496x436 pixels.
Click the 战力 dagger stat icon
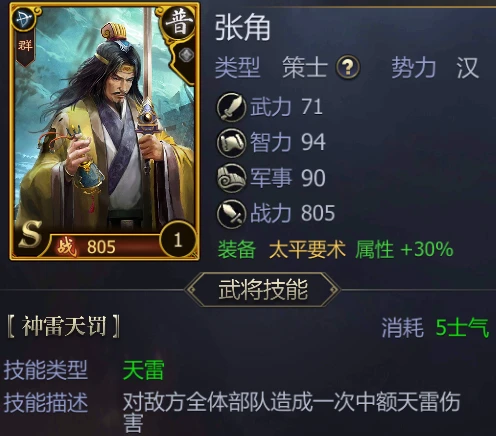(231, 214)
